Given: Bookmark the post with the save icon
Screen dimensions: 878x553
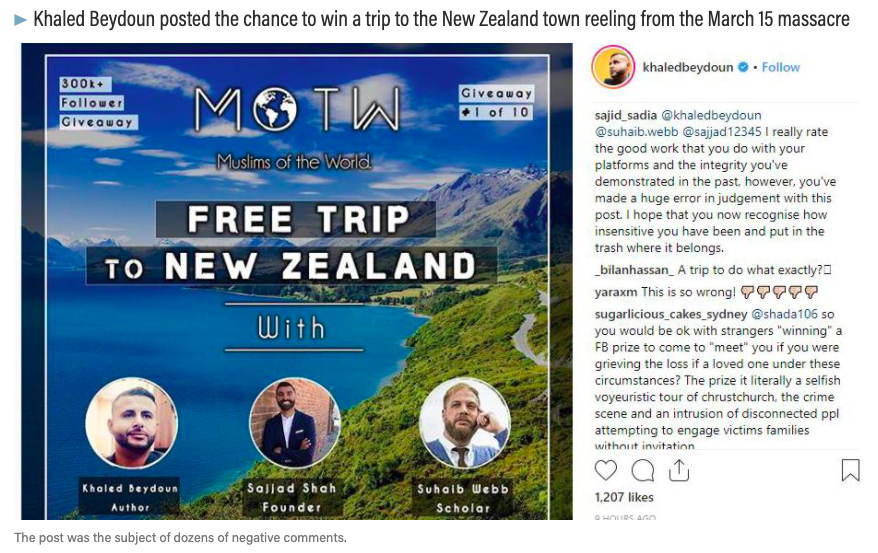Looking at the screenshot, I should point(850,470).
